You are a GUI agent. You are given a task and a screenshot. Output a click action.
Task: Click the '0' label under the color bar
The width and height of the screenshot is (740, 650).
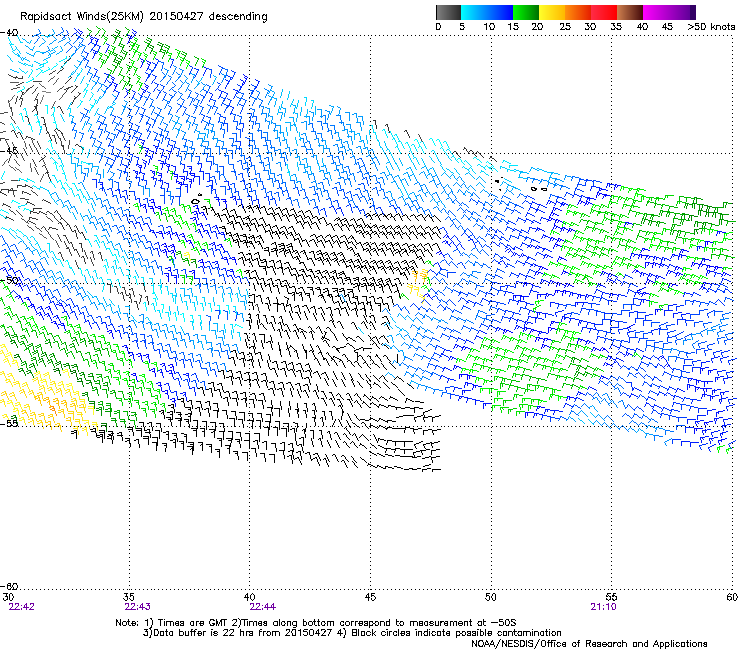point(438,27)
